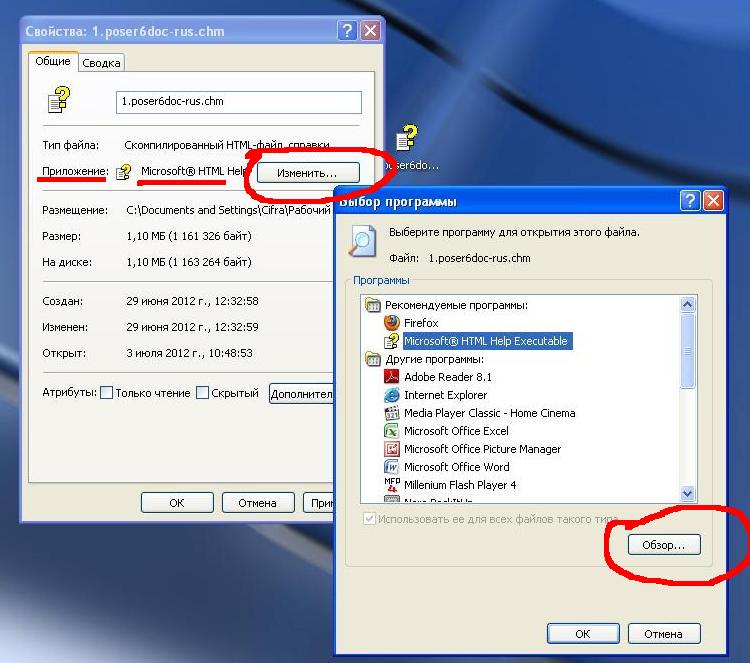The height and width of the screenshot is (663, 750).
Task: Select Microsoft® HTML Help Executable entry
Action: point(487,341)
